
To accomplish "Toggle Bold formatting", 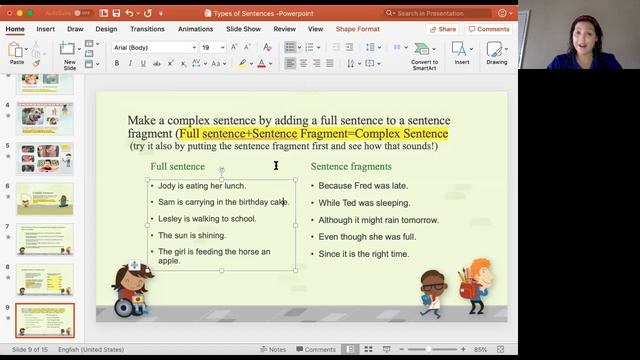I will click(x=117, y=63).
